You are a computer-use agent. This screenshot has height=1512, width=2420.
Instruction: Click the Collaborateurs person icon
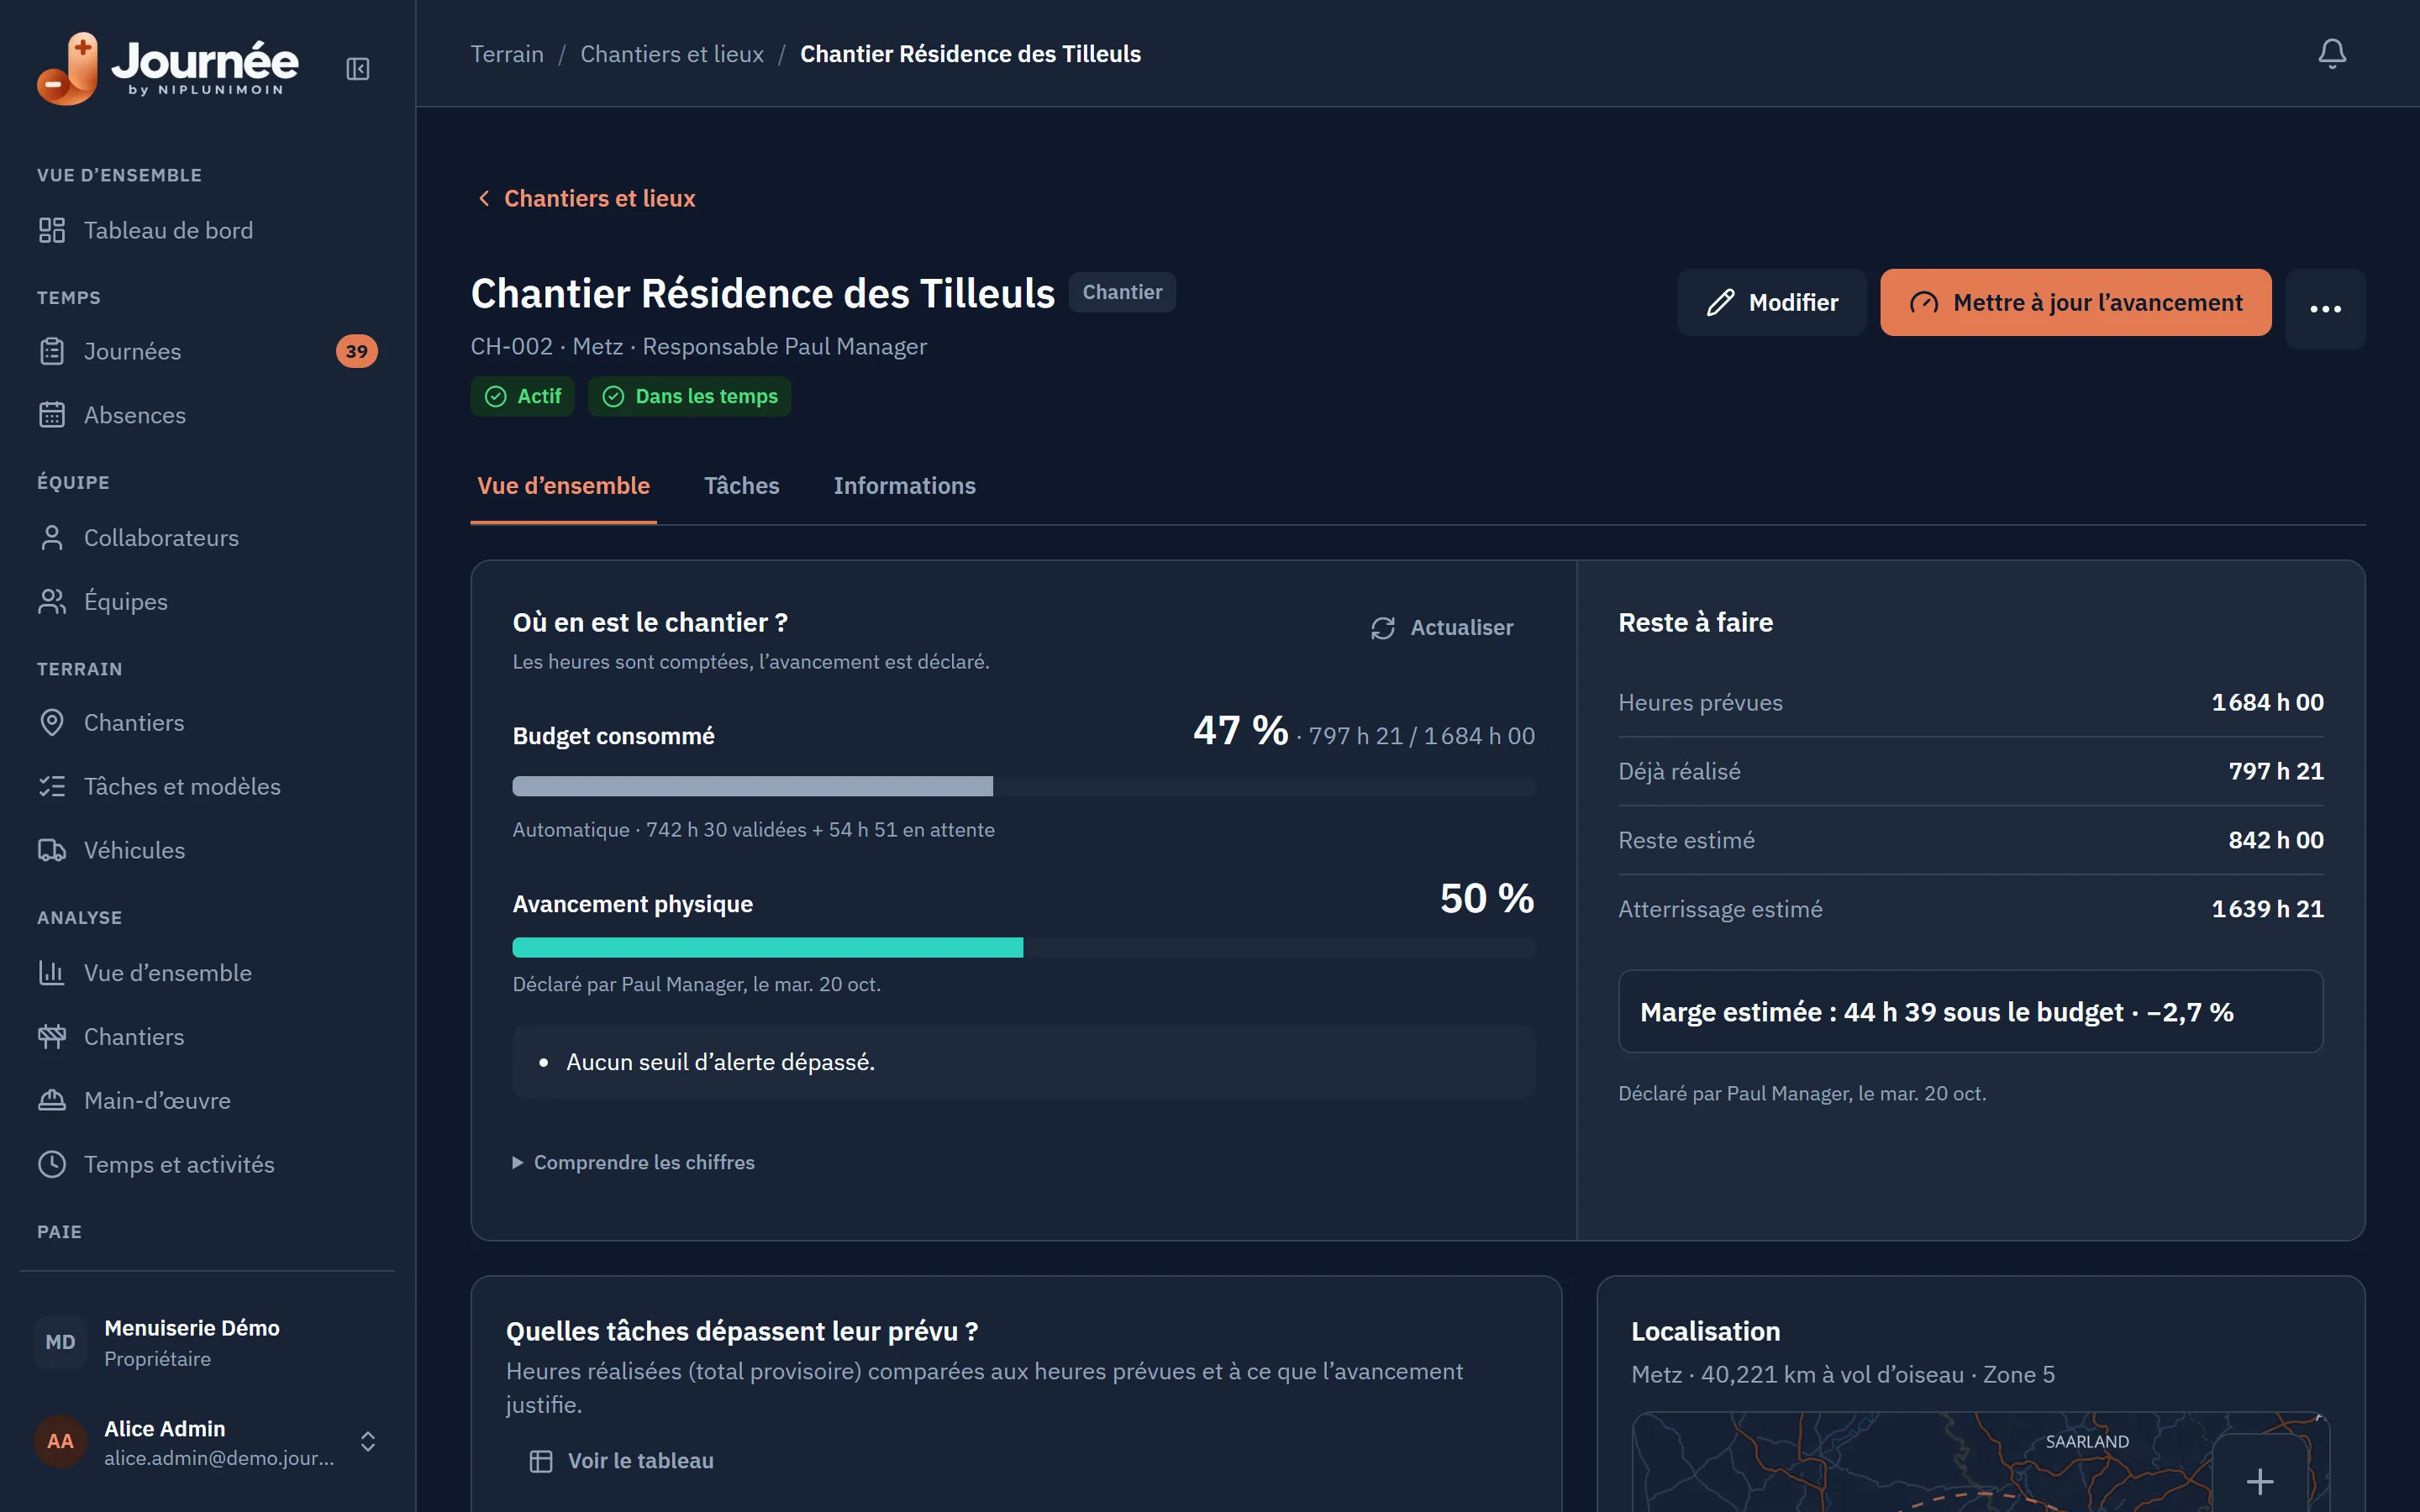point(52,538)
